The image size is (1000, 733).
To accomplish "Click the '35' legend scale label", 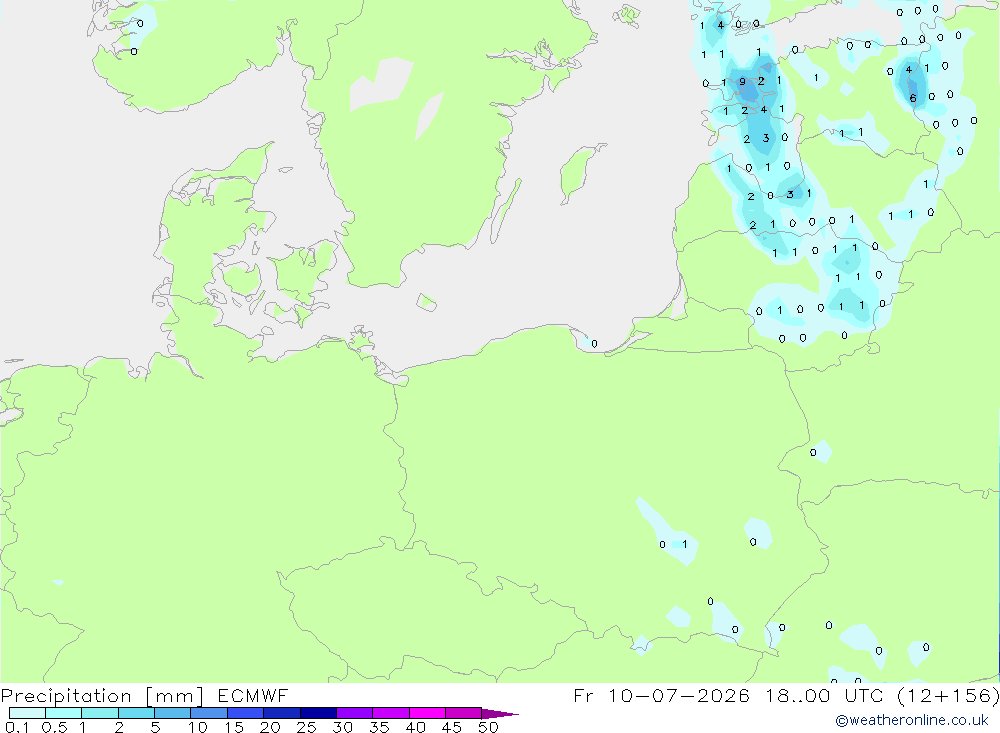I will click(379, 727).
